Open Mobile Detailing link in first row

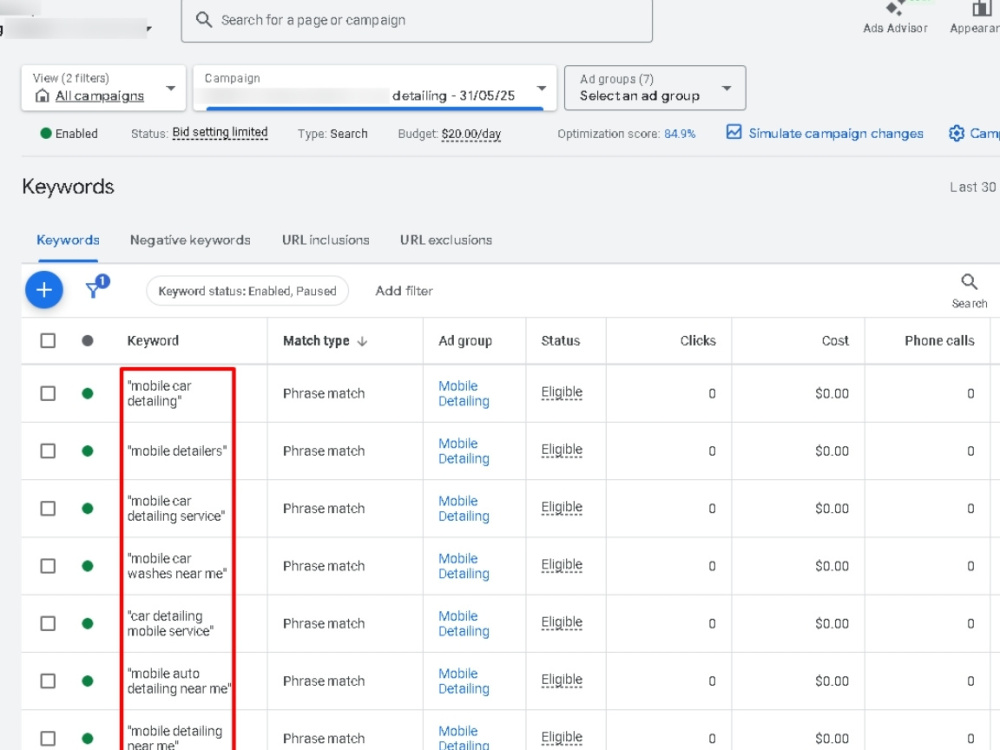coord(464,393)
